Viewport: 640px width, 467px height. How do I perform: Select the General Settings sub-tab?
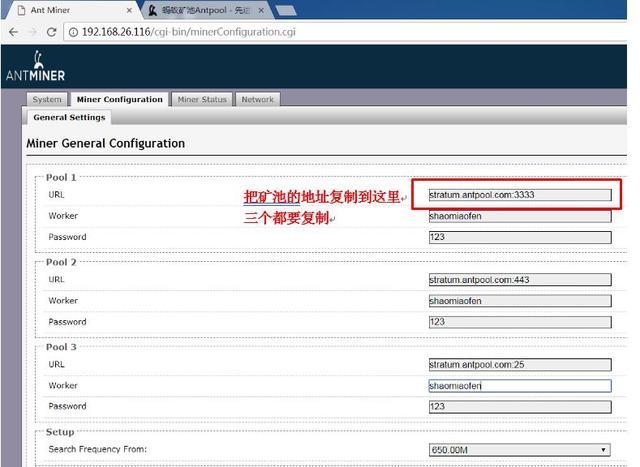click(69, 118)
